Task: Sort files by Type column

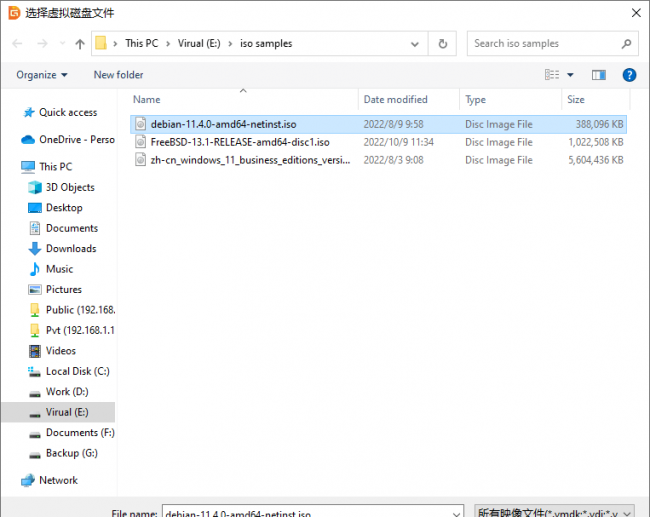Action: (x=475, y=100)
